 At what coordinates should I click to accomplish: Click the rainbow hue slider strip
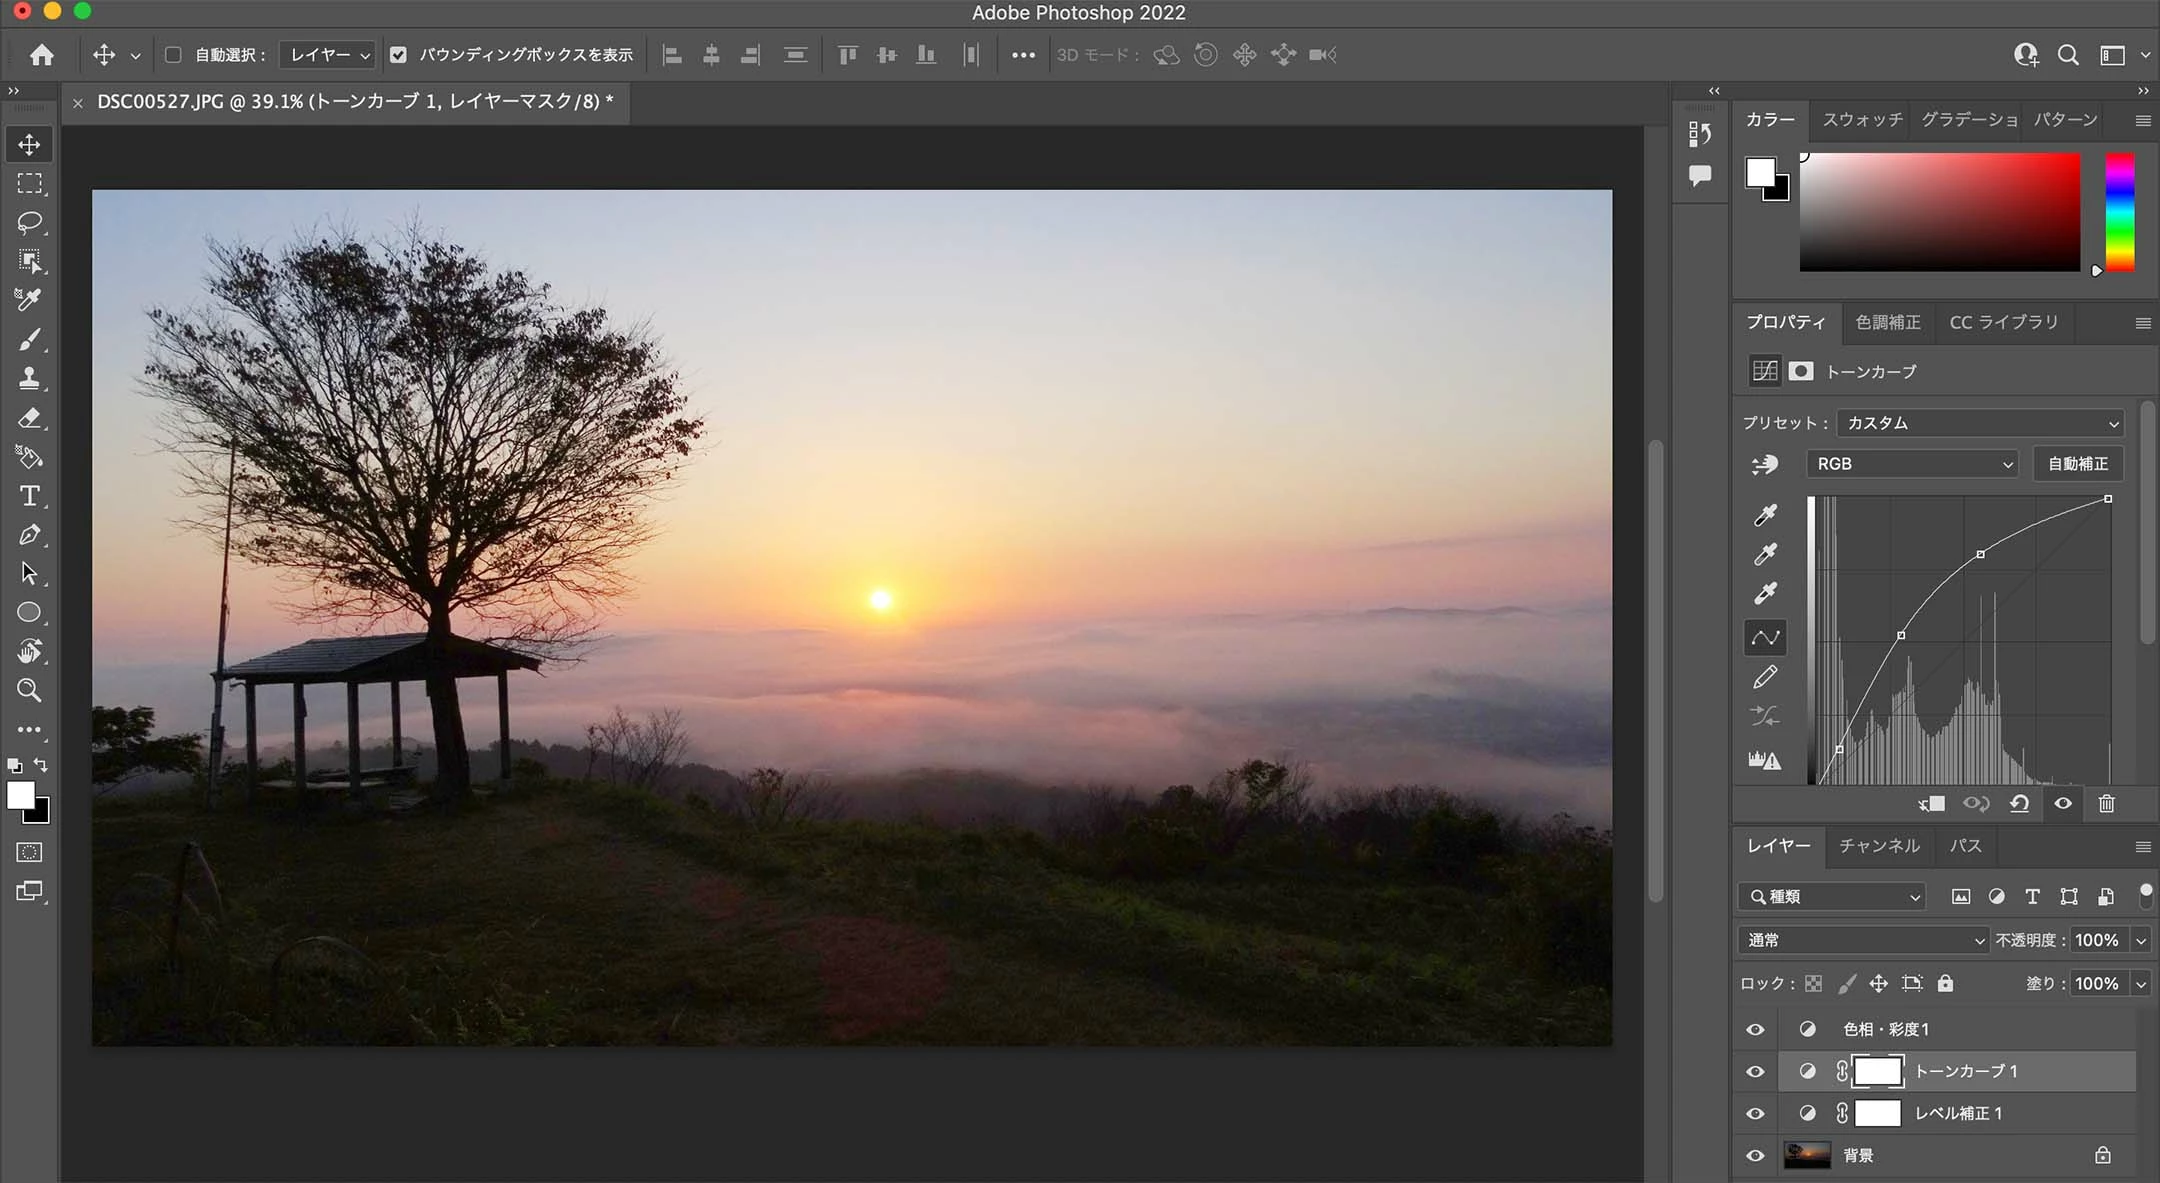click(x=2119, y=212)
